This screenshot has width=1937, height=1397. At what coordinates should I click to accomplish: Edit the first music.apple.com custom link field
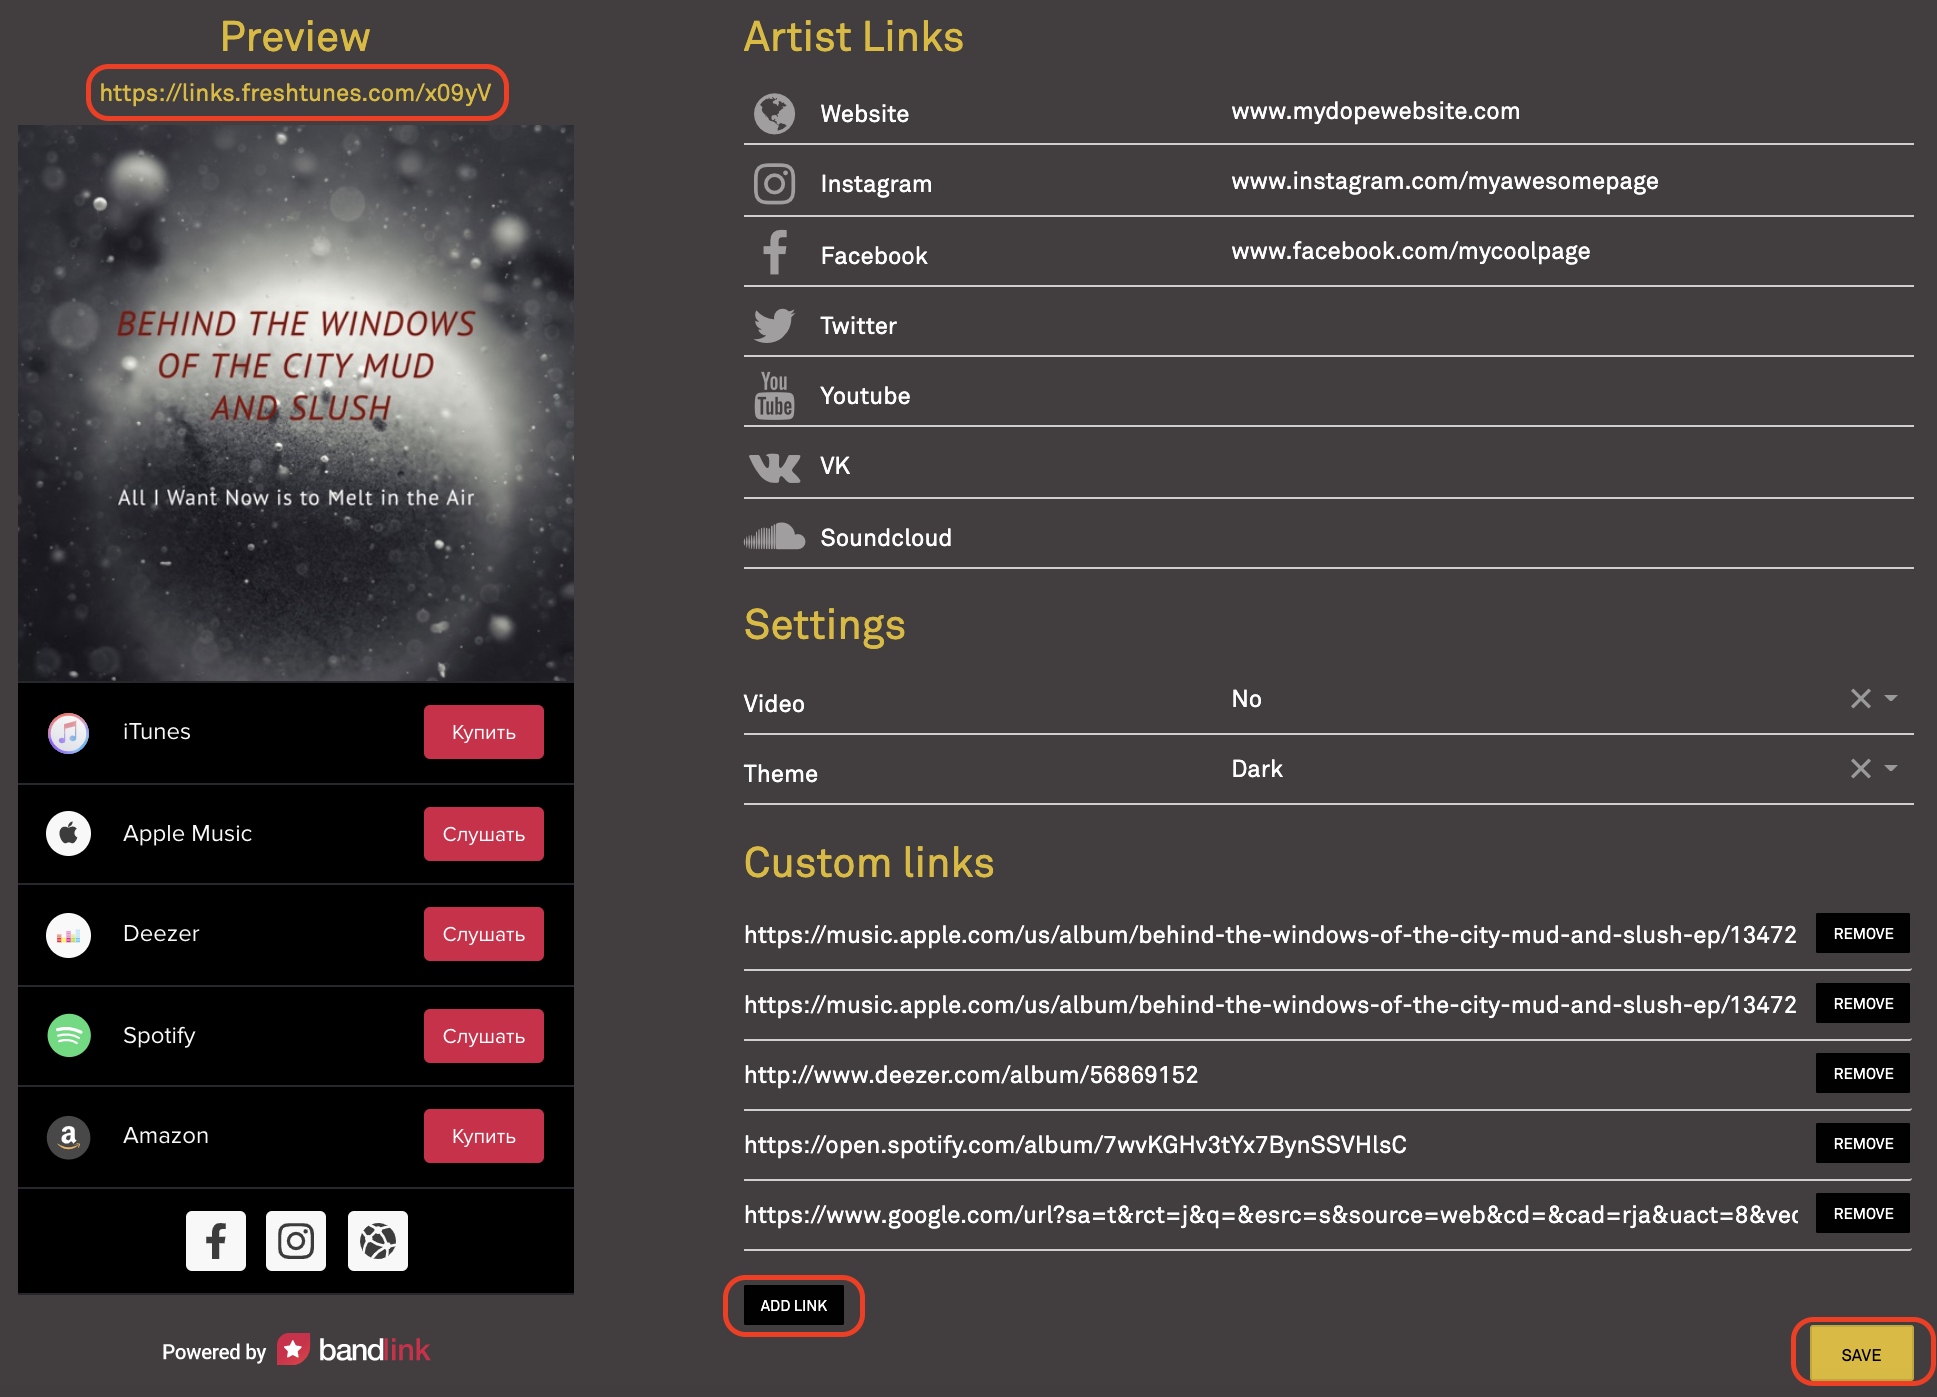tap(1271, 935)
